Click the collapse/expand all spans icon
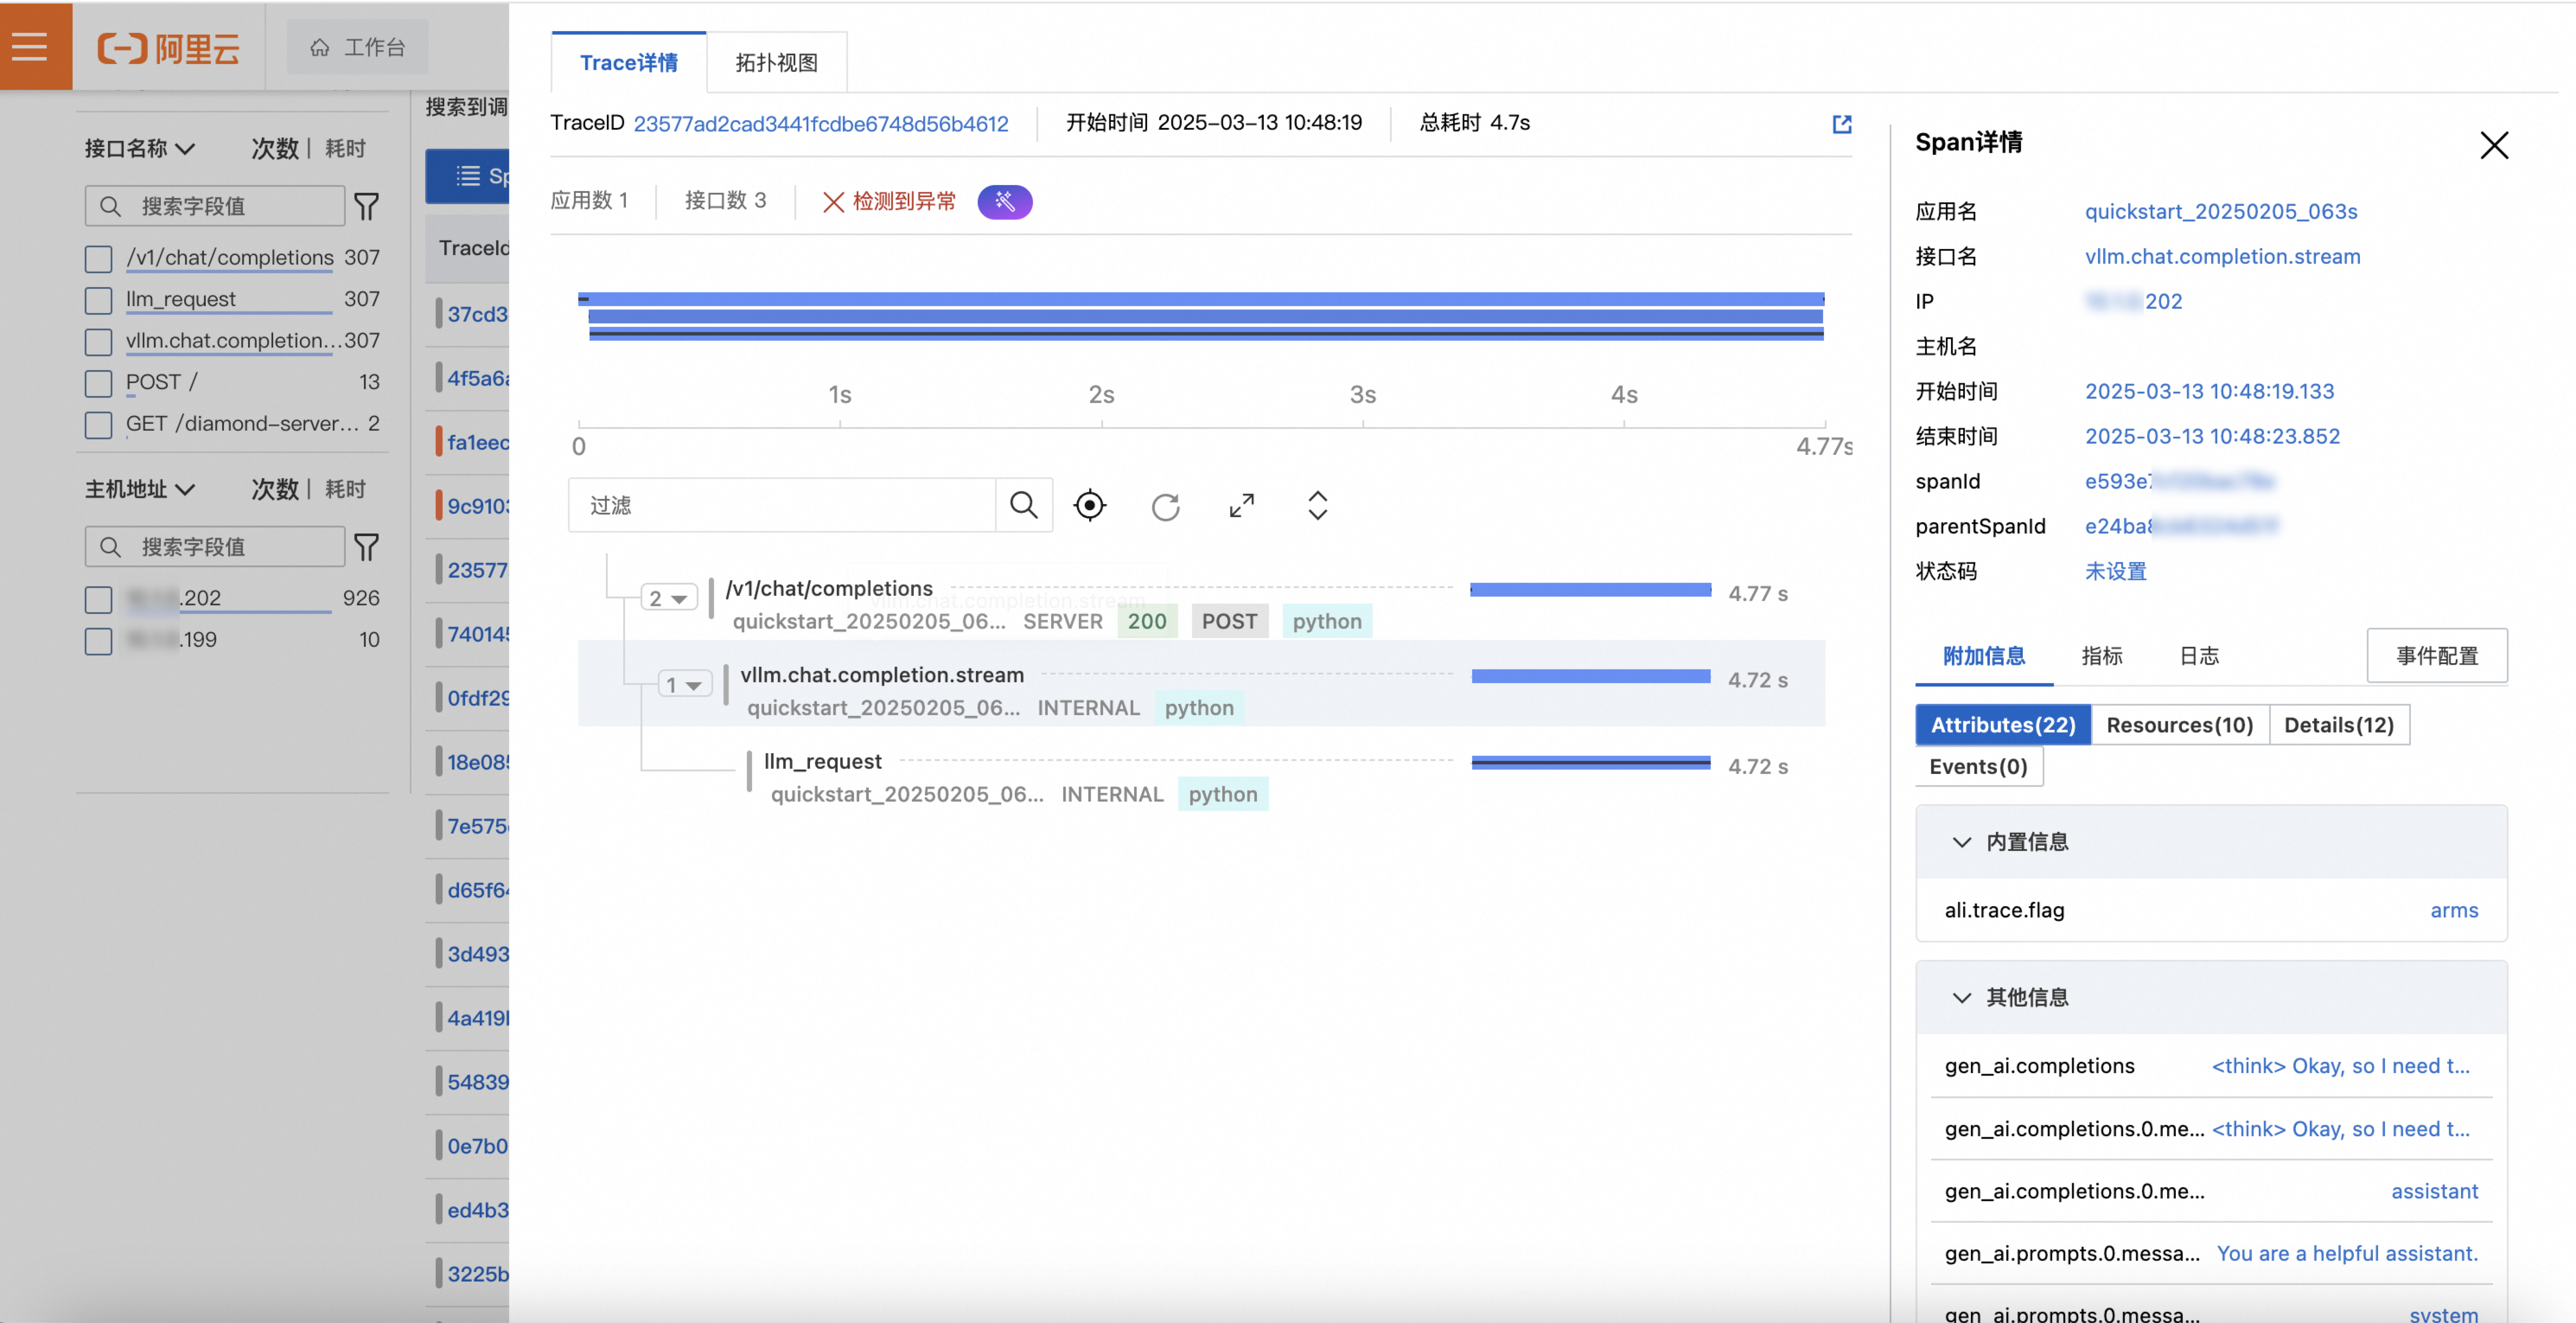The height and width of the screenshot is (1323, 2576). coord(1317,505)
